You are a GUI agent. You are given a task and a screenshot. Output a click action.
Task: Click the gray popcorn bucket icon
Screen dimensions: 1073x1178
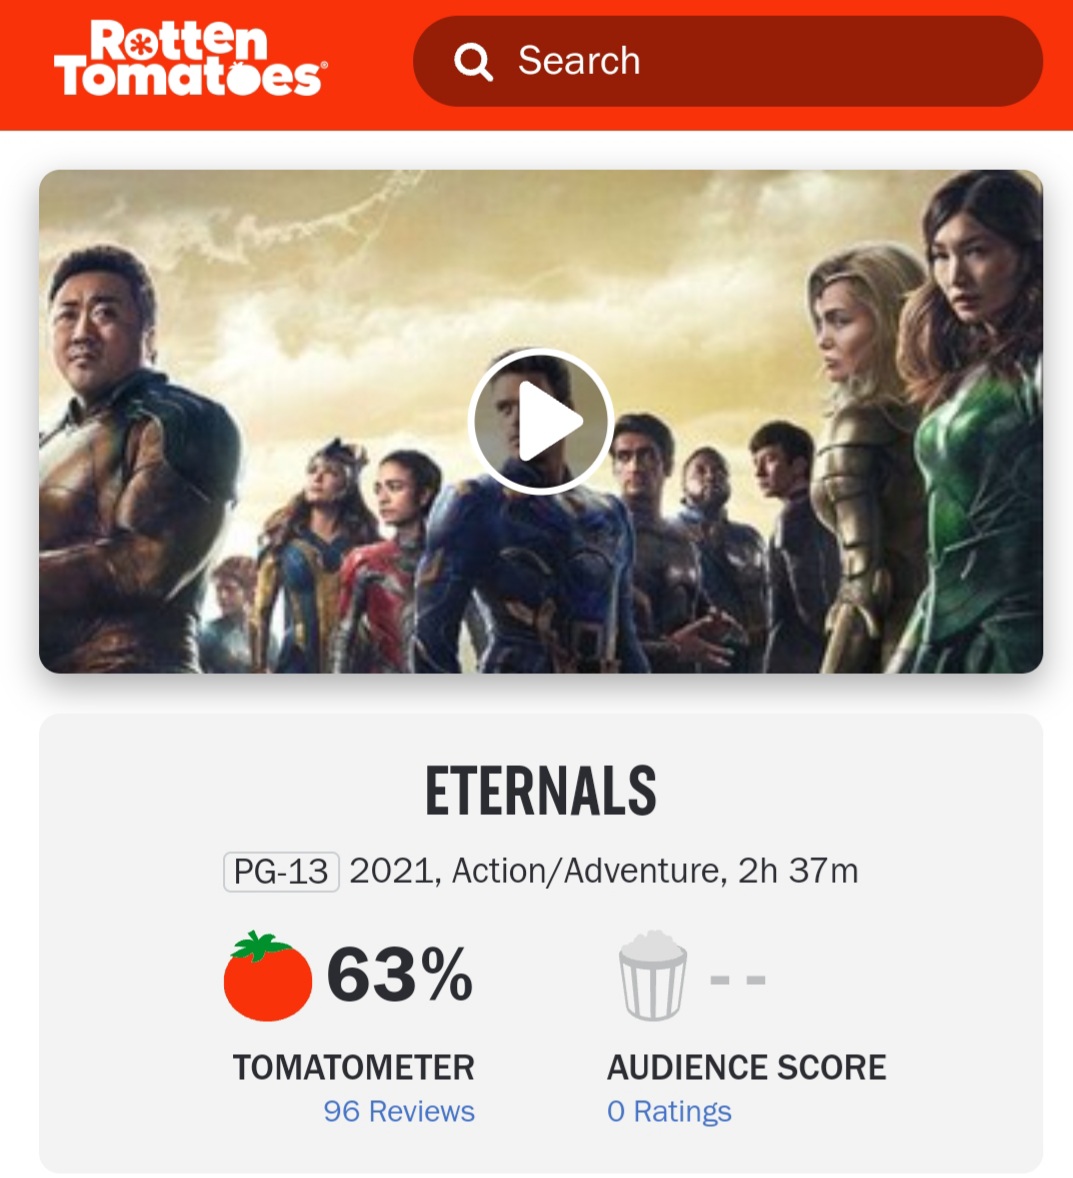tap(653, 976)
